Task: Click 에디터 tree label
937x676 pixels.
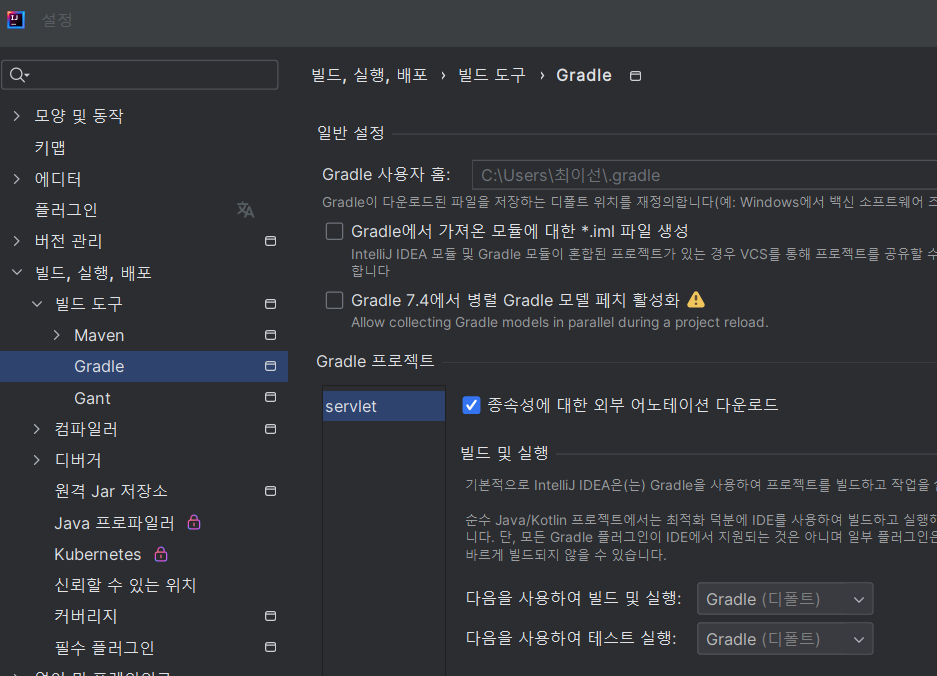Action: click(x=58, y=179)
